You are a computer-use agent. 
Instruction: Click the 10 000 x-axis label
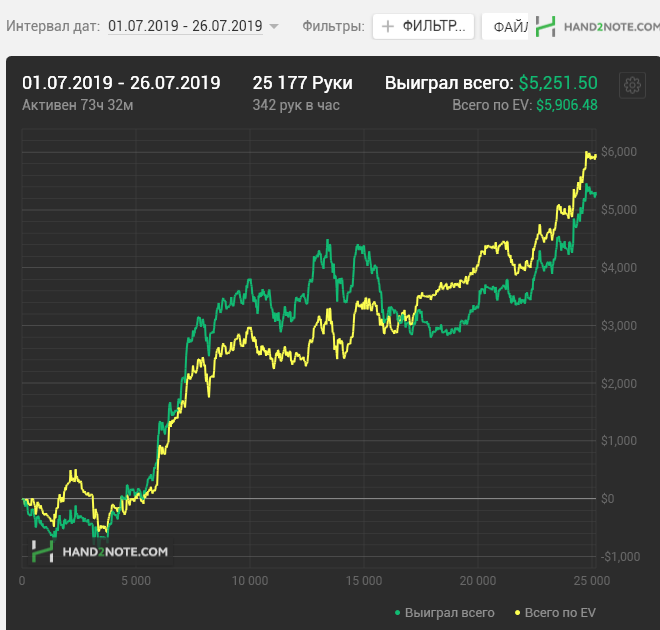click(x=250, y=581)
